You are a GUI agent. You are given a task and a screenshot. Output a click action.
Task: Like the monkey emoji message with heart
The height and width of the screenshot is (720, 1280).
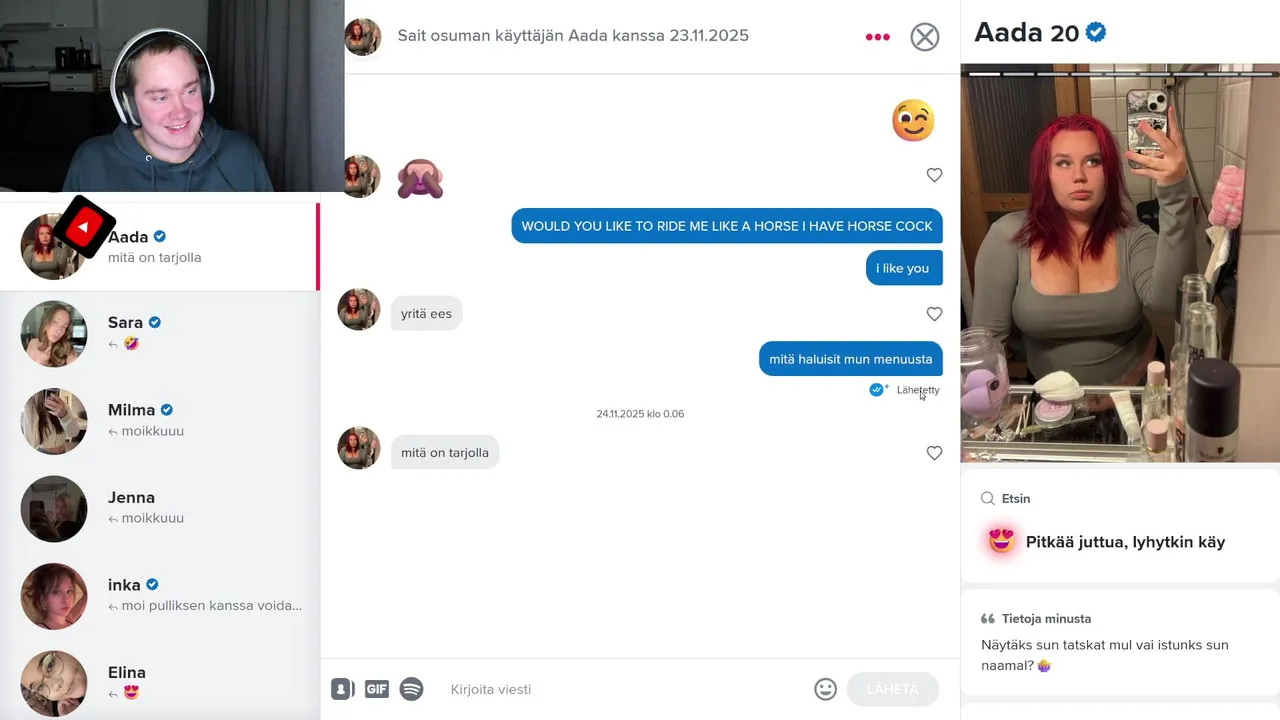tap(934, 175)
